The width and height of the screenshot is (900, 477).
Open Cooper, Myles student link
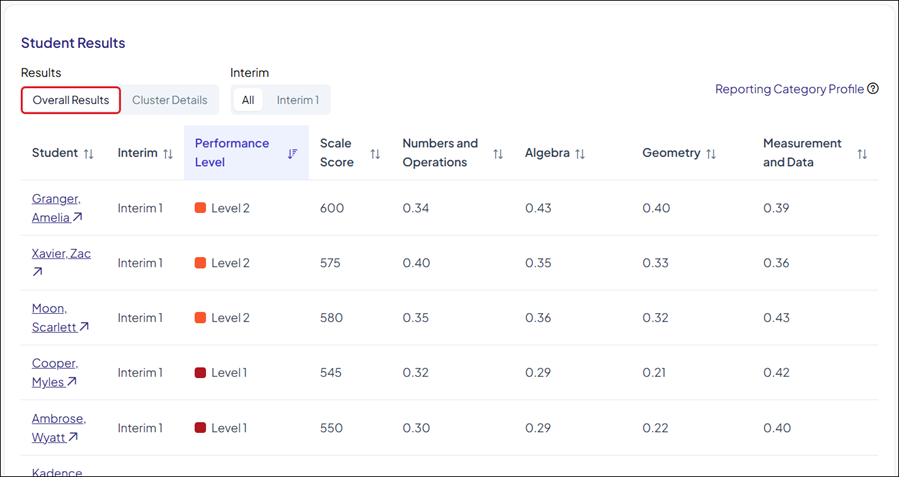54,373
